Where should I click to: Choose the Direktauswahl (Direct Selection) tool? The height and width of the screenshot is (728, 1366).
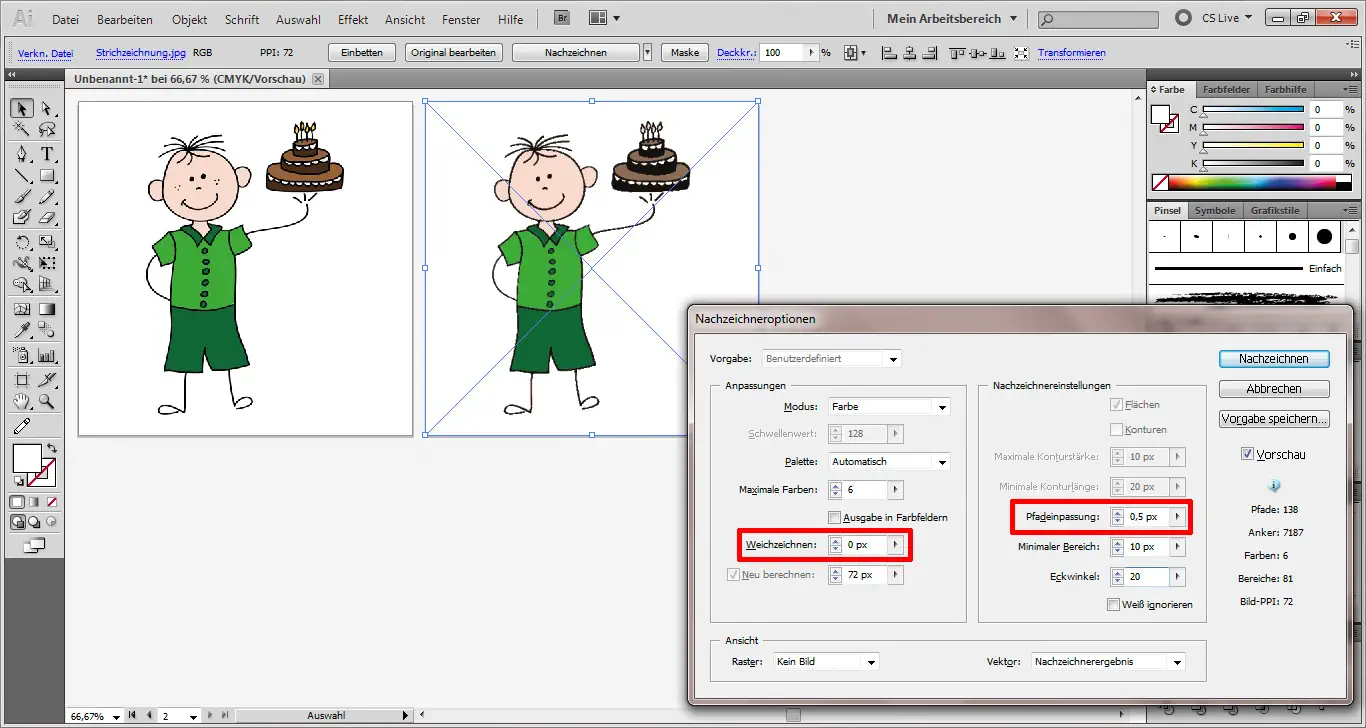click(47, 108)
